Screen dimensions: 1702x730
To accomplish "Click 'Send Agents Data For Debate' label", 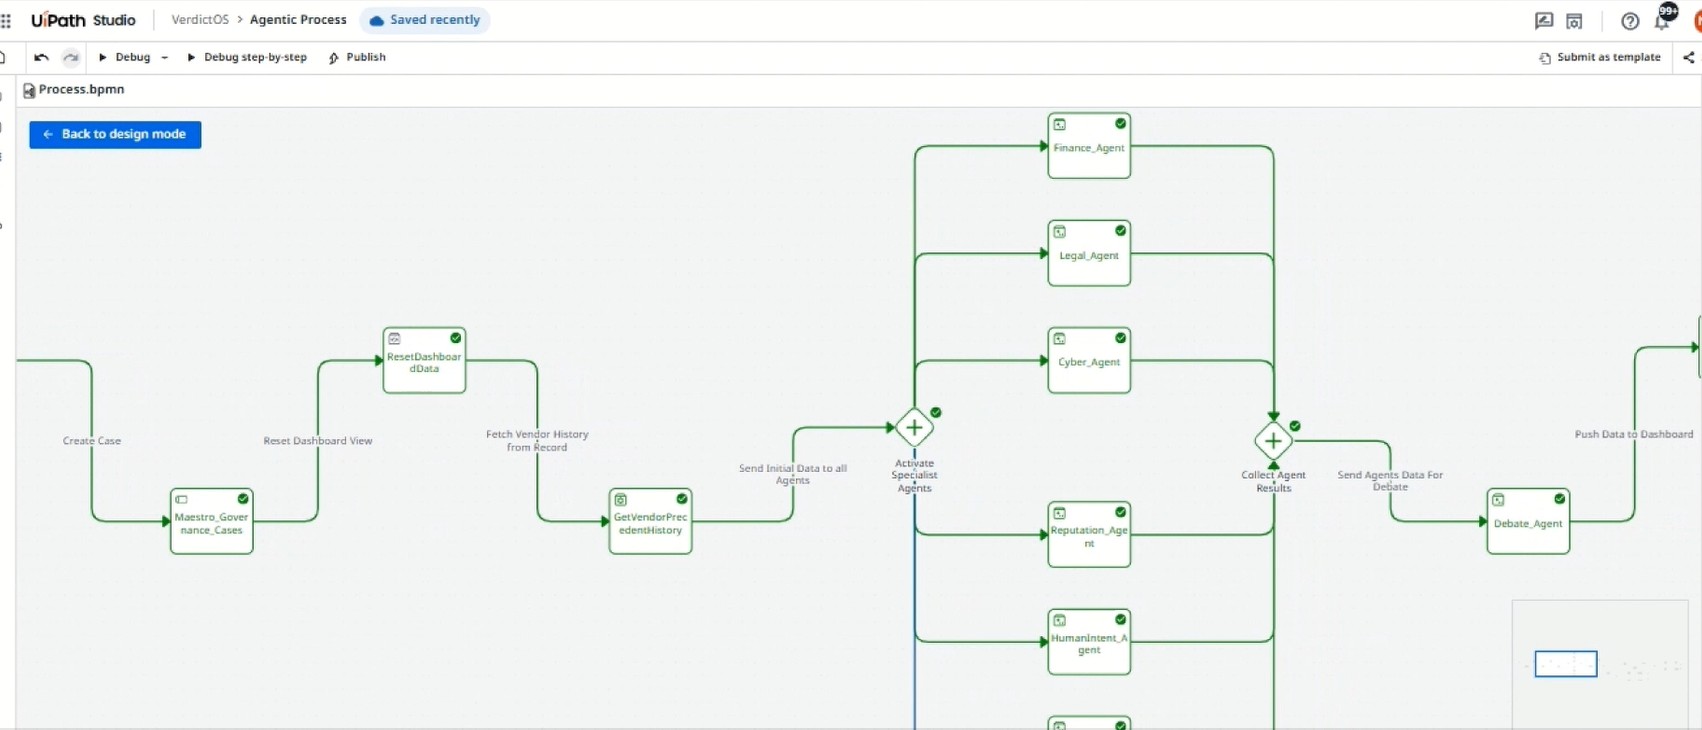I will pyautogui.click(x=1390, y=481).
